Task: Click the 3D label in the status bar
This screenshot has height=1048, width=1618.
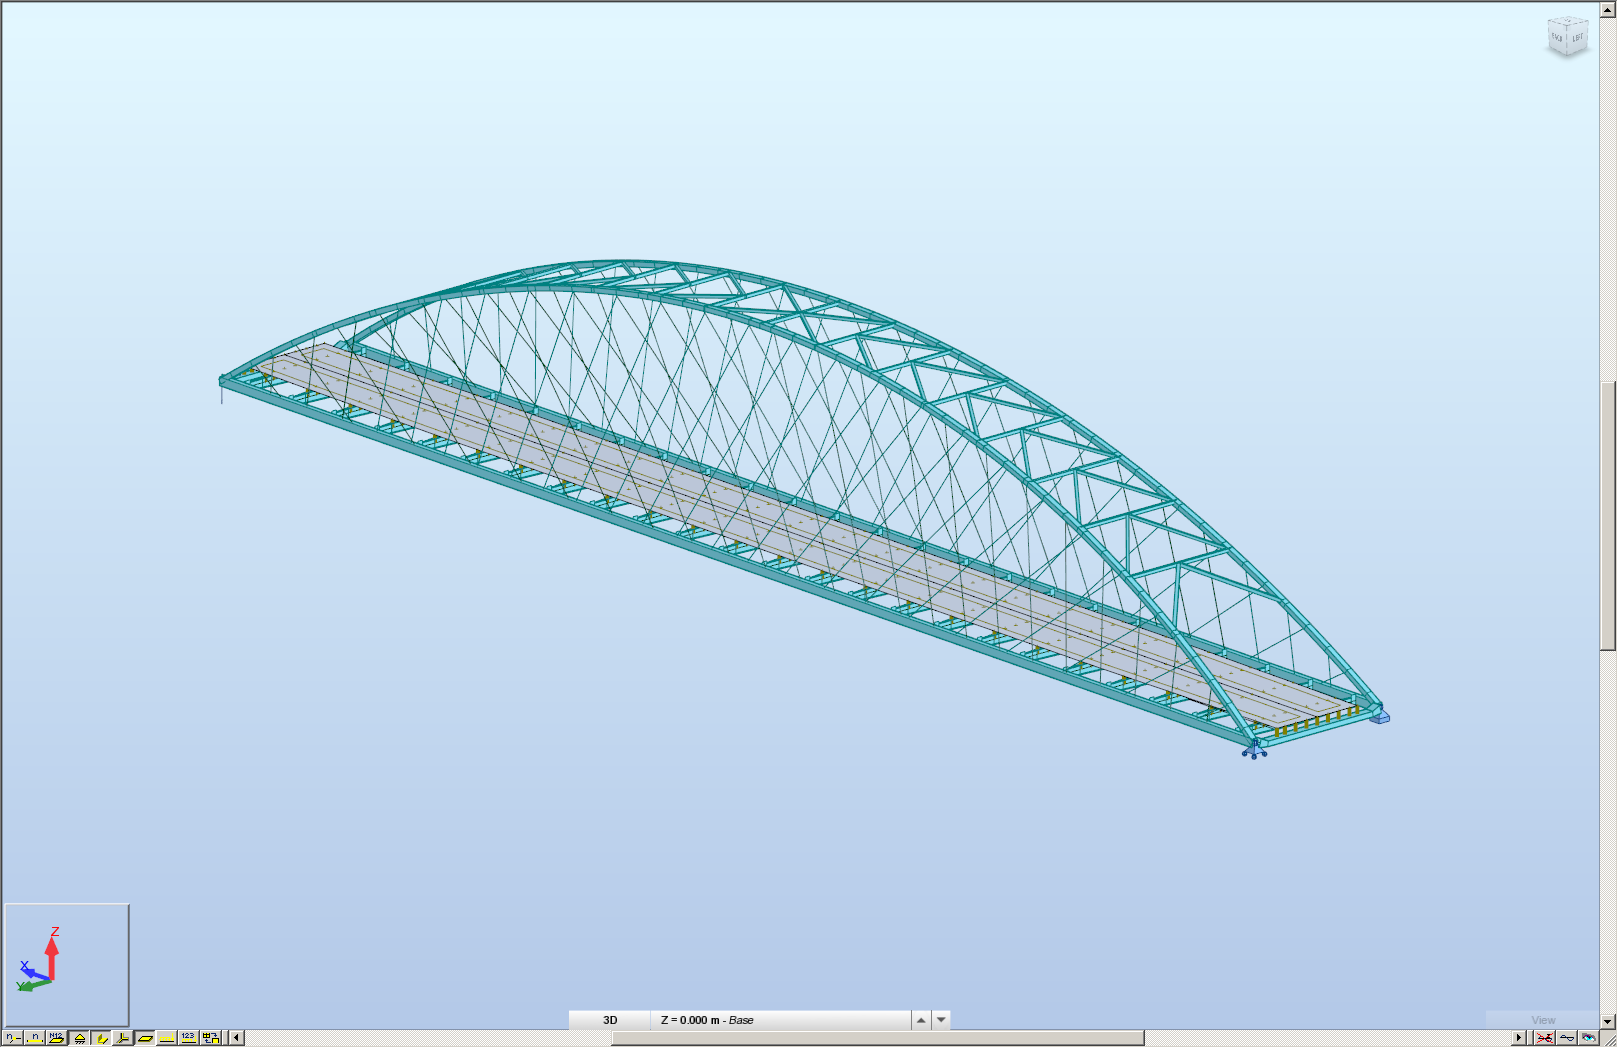Action: (x=610, y=1020)
